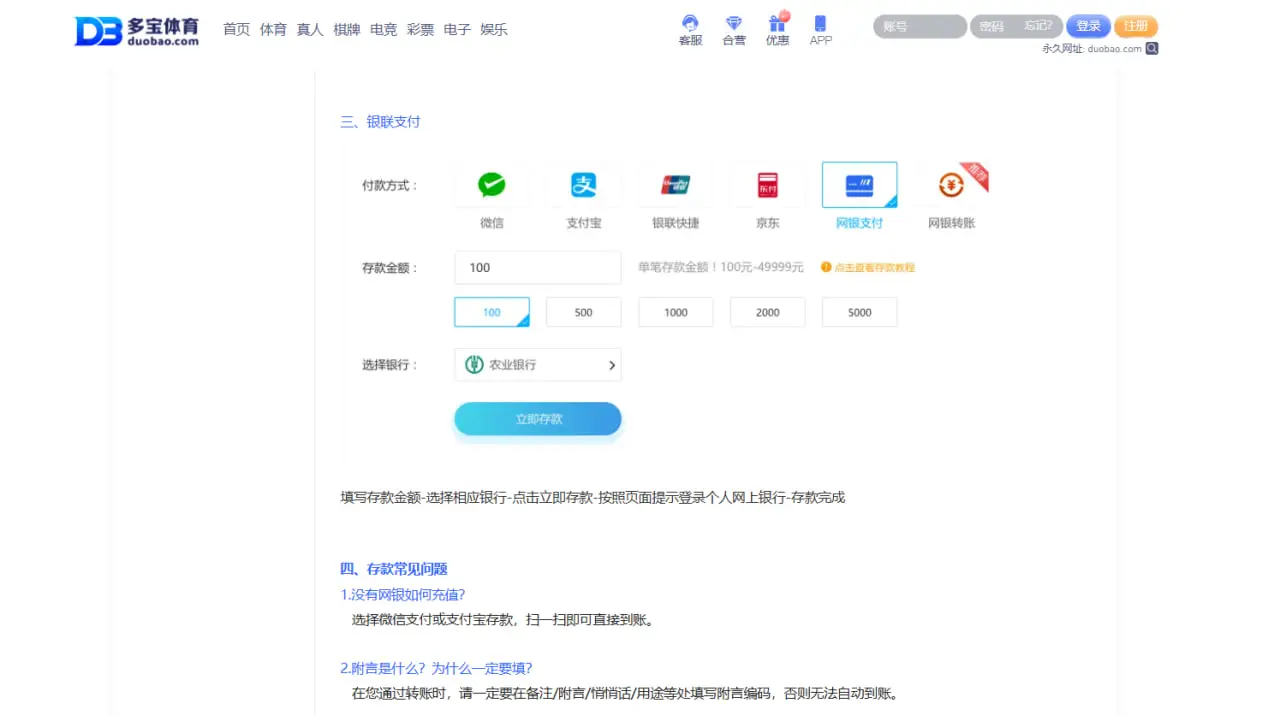This screenshot has height=715, width=1280.
Task: Click the question 1.没有网银如何充值?
Action: 403,594
